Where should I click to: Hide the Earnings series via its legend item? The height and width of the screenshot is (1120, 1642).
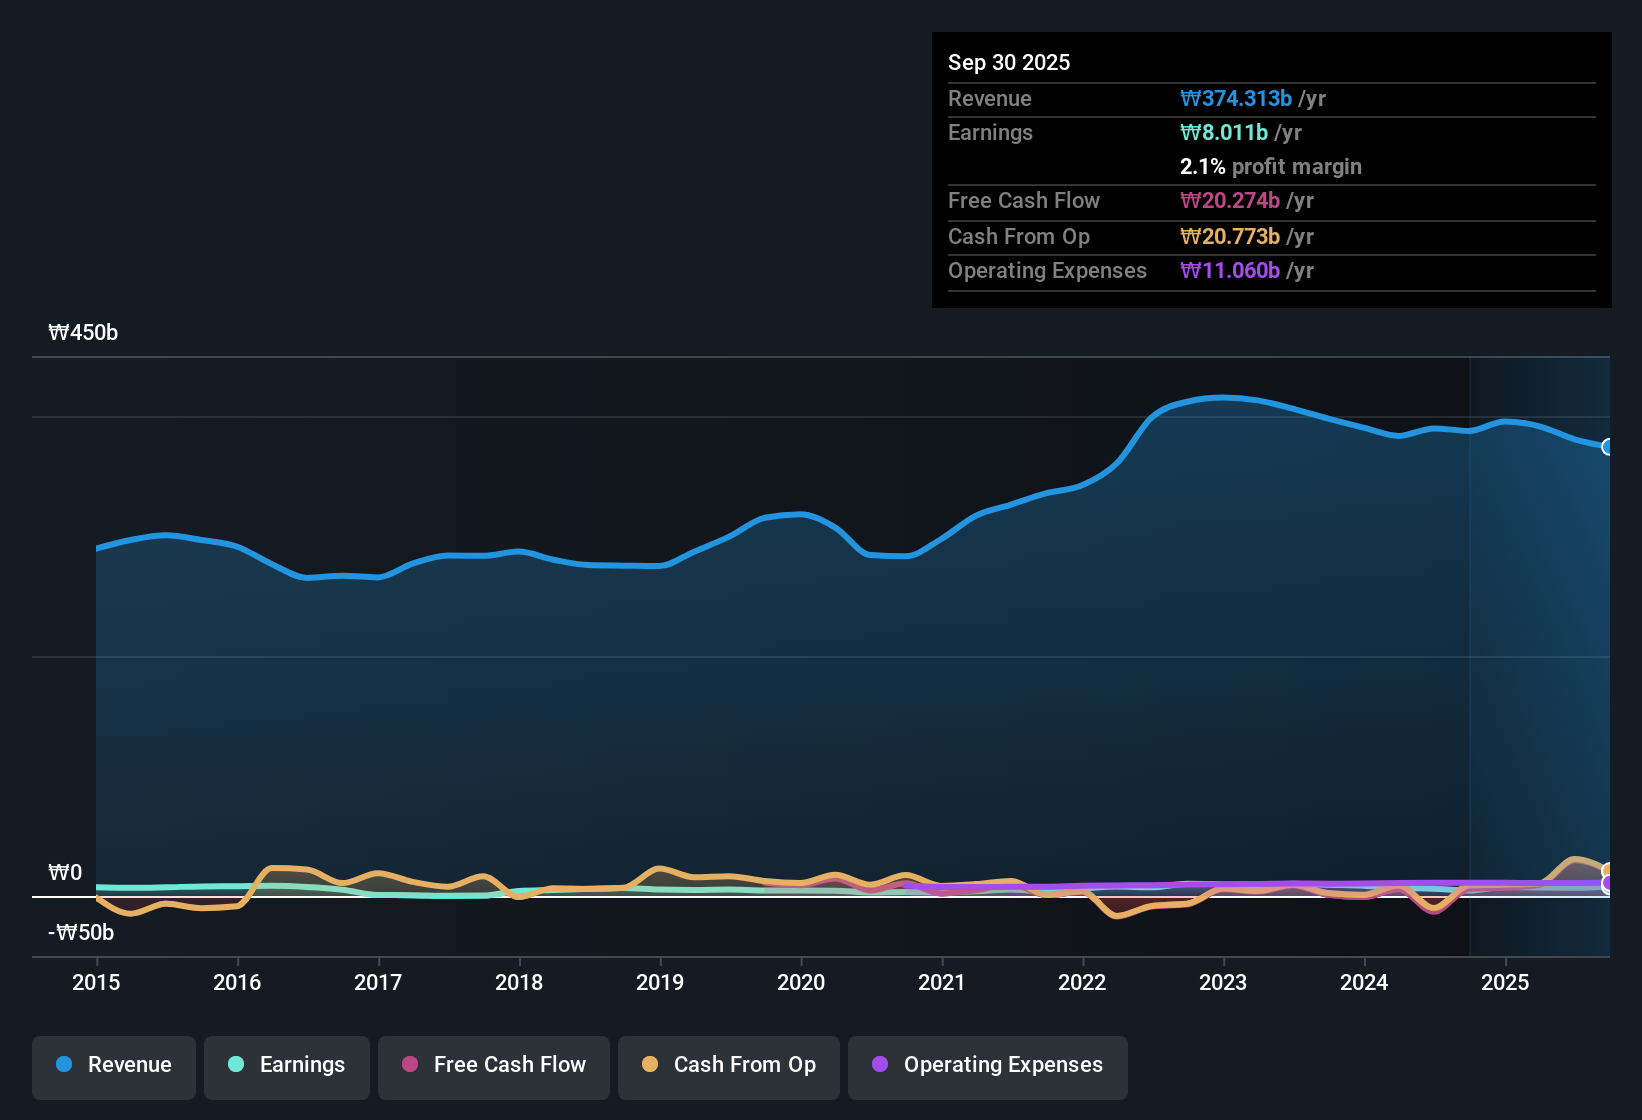tap(287, 1067)
